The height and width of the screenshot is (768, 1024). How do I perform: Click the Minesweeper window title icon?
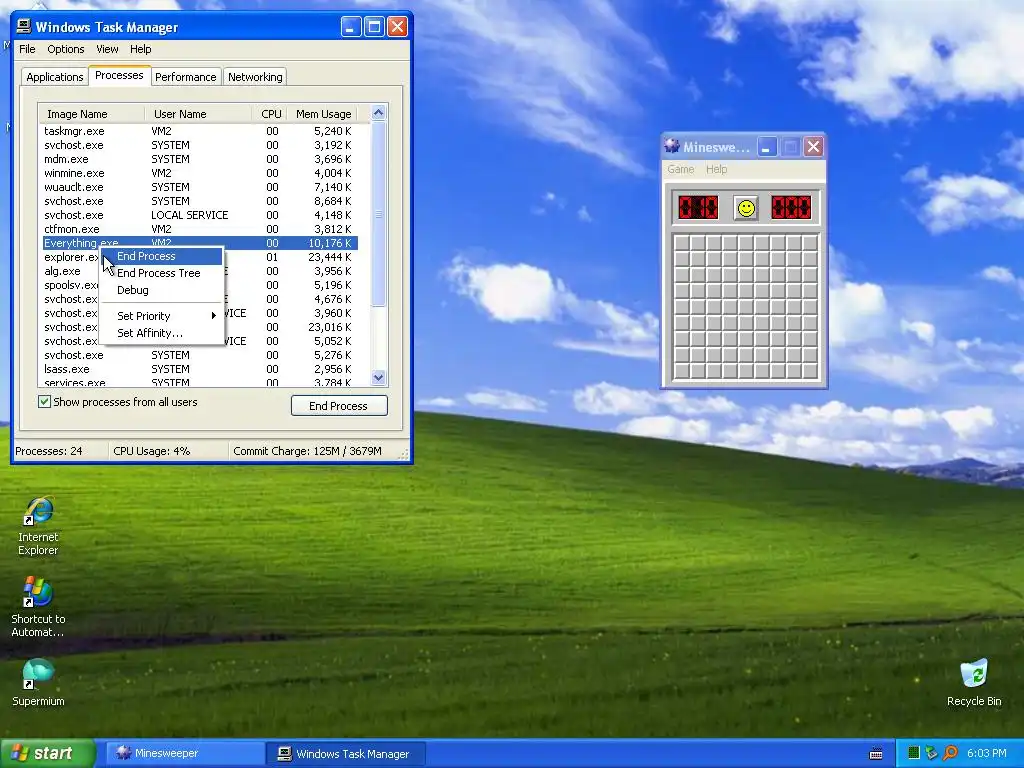click(672, 147)
